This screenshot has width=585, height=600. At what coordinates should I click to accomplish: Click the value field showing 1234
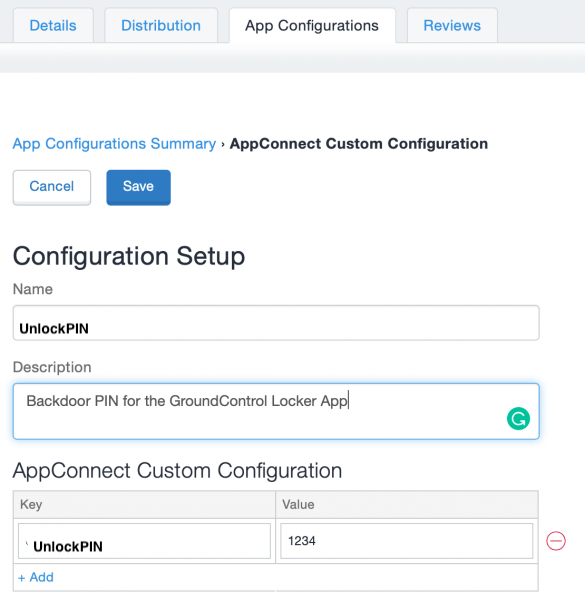(406, 541)
